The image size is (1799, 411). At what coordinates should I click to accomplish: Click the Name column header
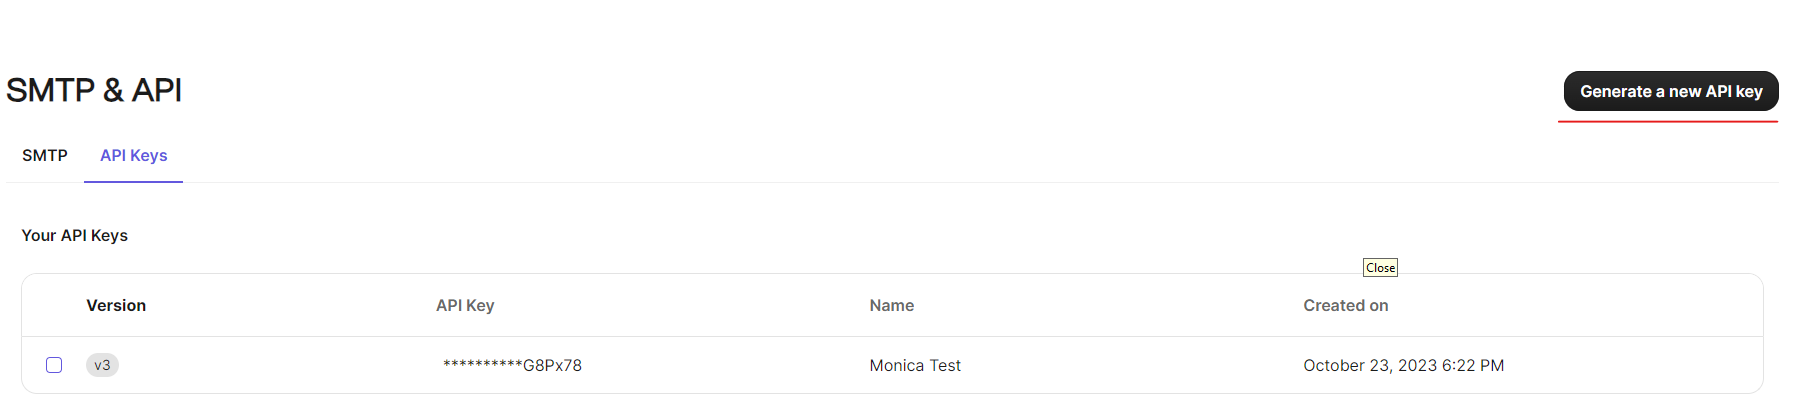point(892,305)
